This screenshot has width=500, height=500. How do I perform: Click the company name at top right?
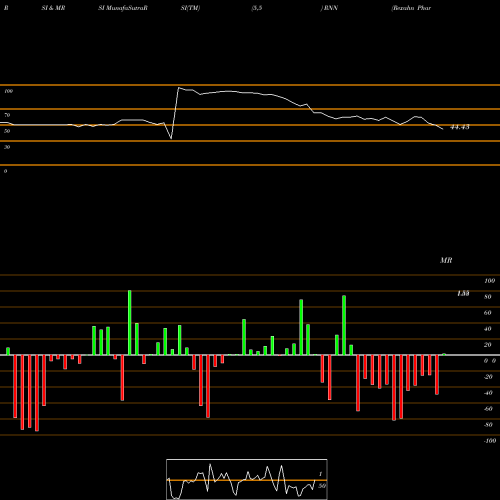pyautogui.click(x=411, y=8)
